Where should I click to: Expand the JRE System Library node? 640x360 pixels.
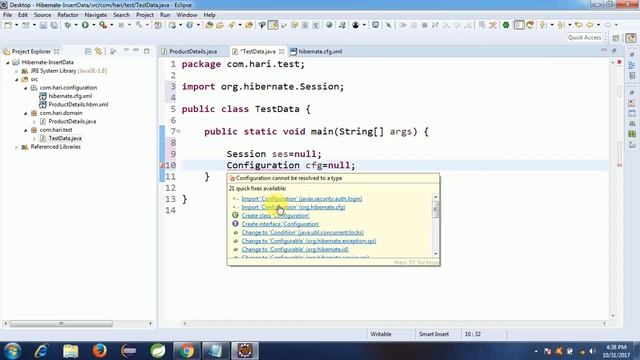tap(17, 71)
